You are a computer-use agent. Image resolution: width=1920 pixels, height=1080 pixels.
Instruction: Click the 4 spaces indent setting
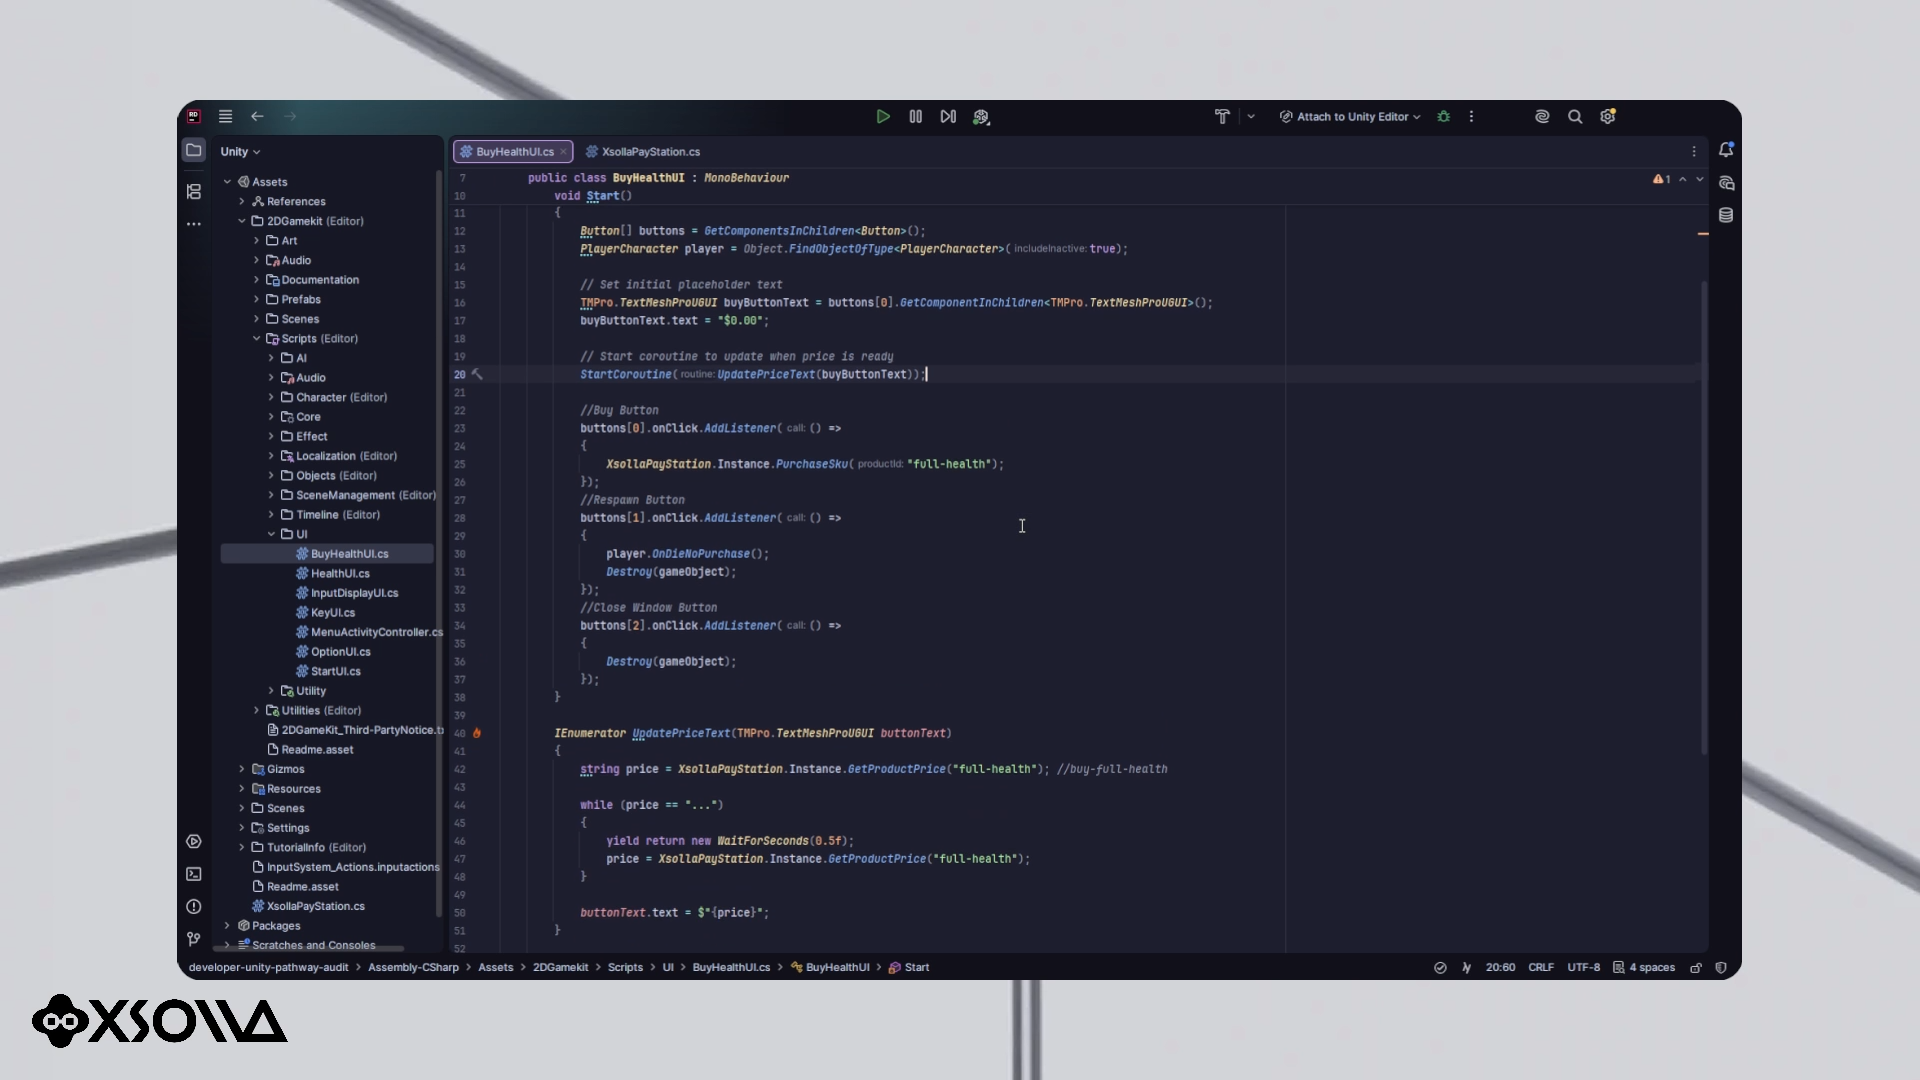1644,968
